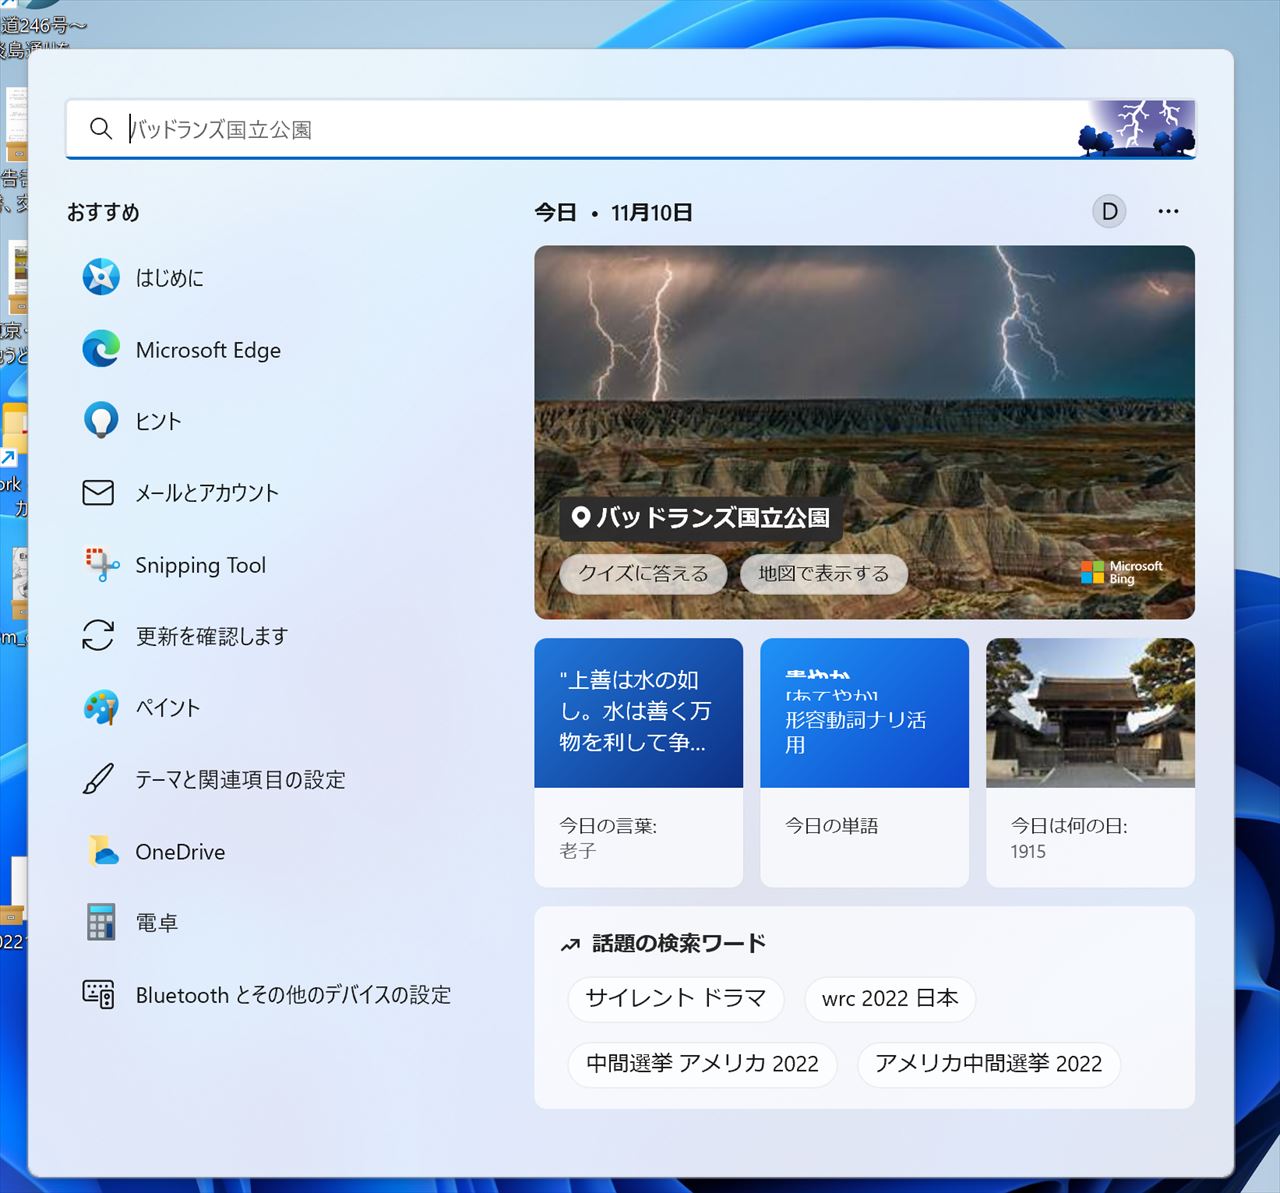Click the Microsoft Bing logo
Screen dimensions: 1280x1193
1122,572
